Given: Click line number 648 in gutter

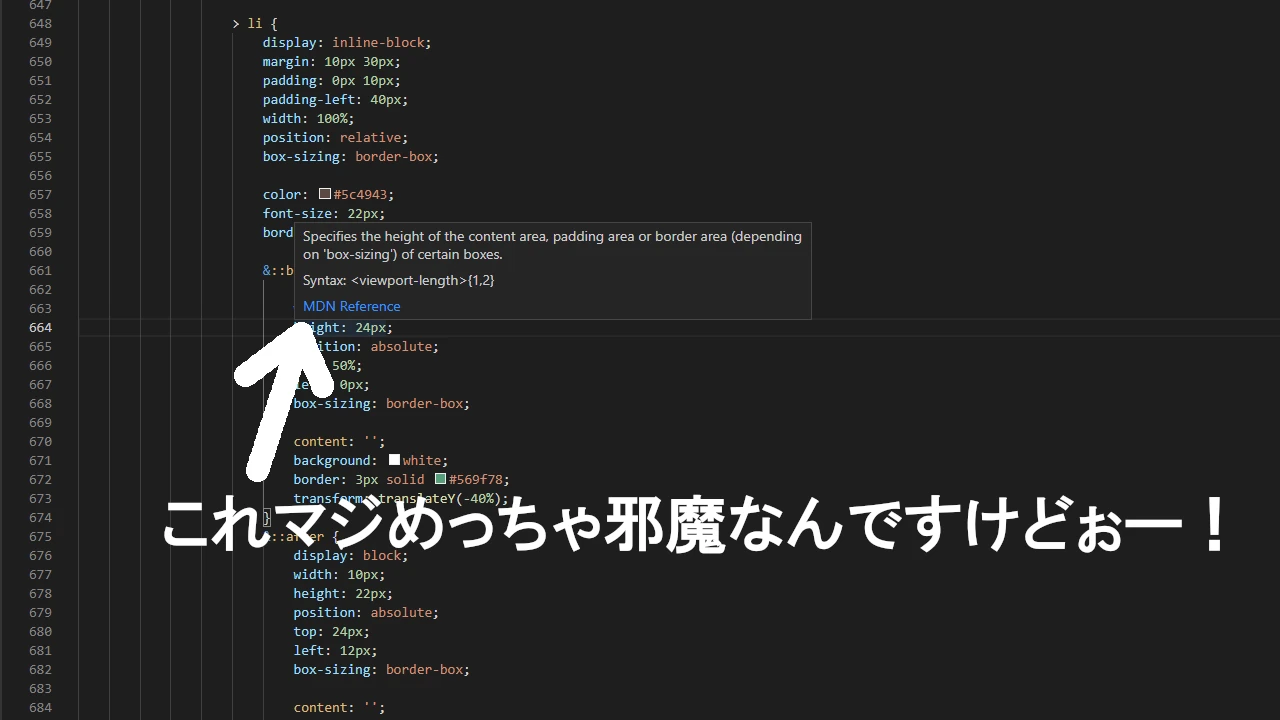Looking at the screenshot, I should (x=40, y=23).
